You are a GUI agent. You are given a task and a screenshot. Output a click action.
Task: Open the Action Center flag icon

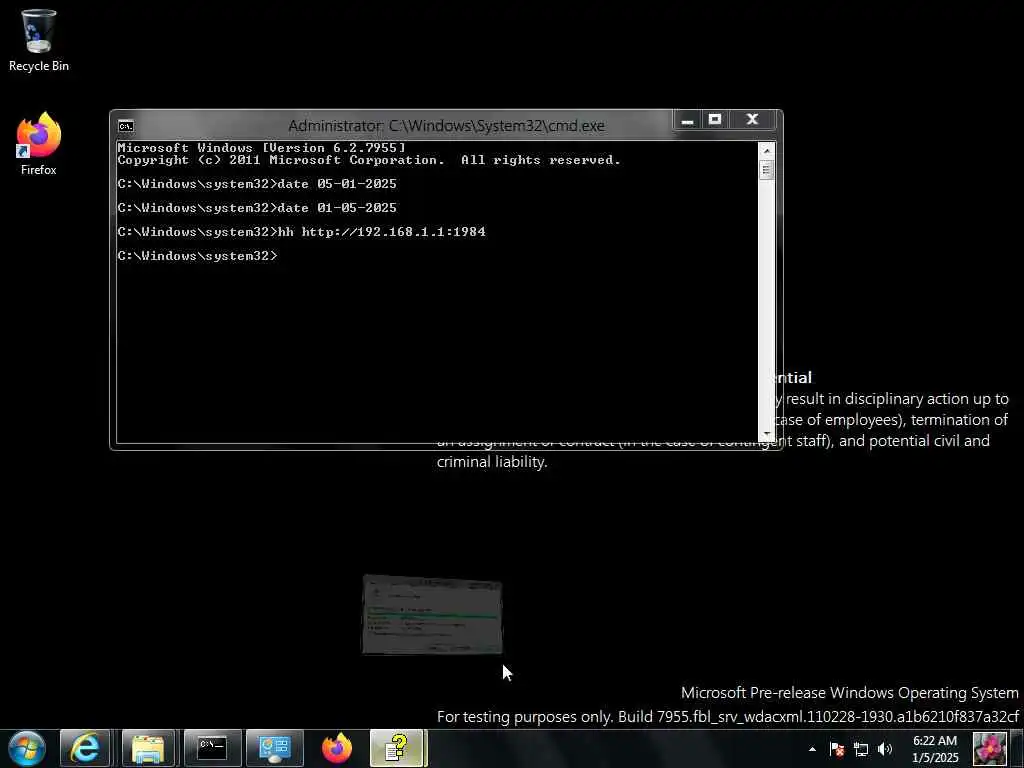tap(837, 750)
